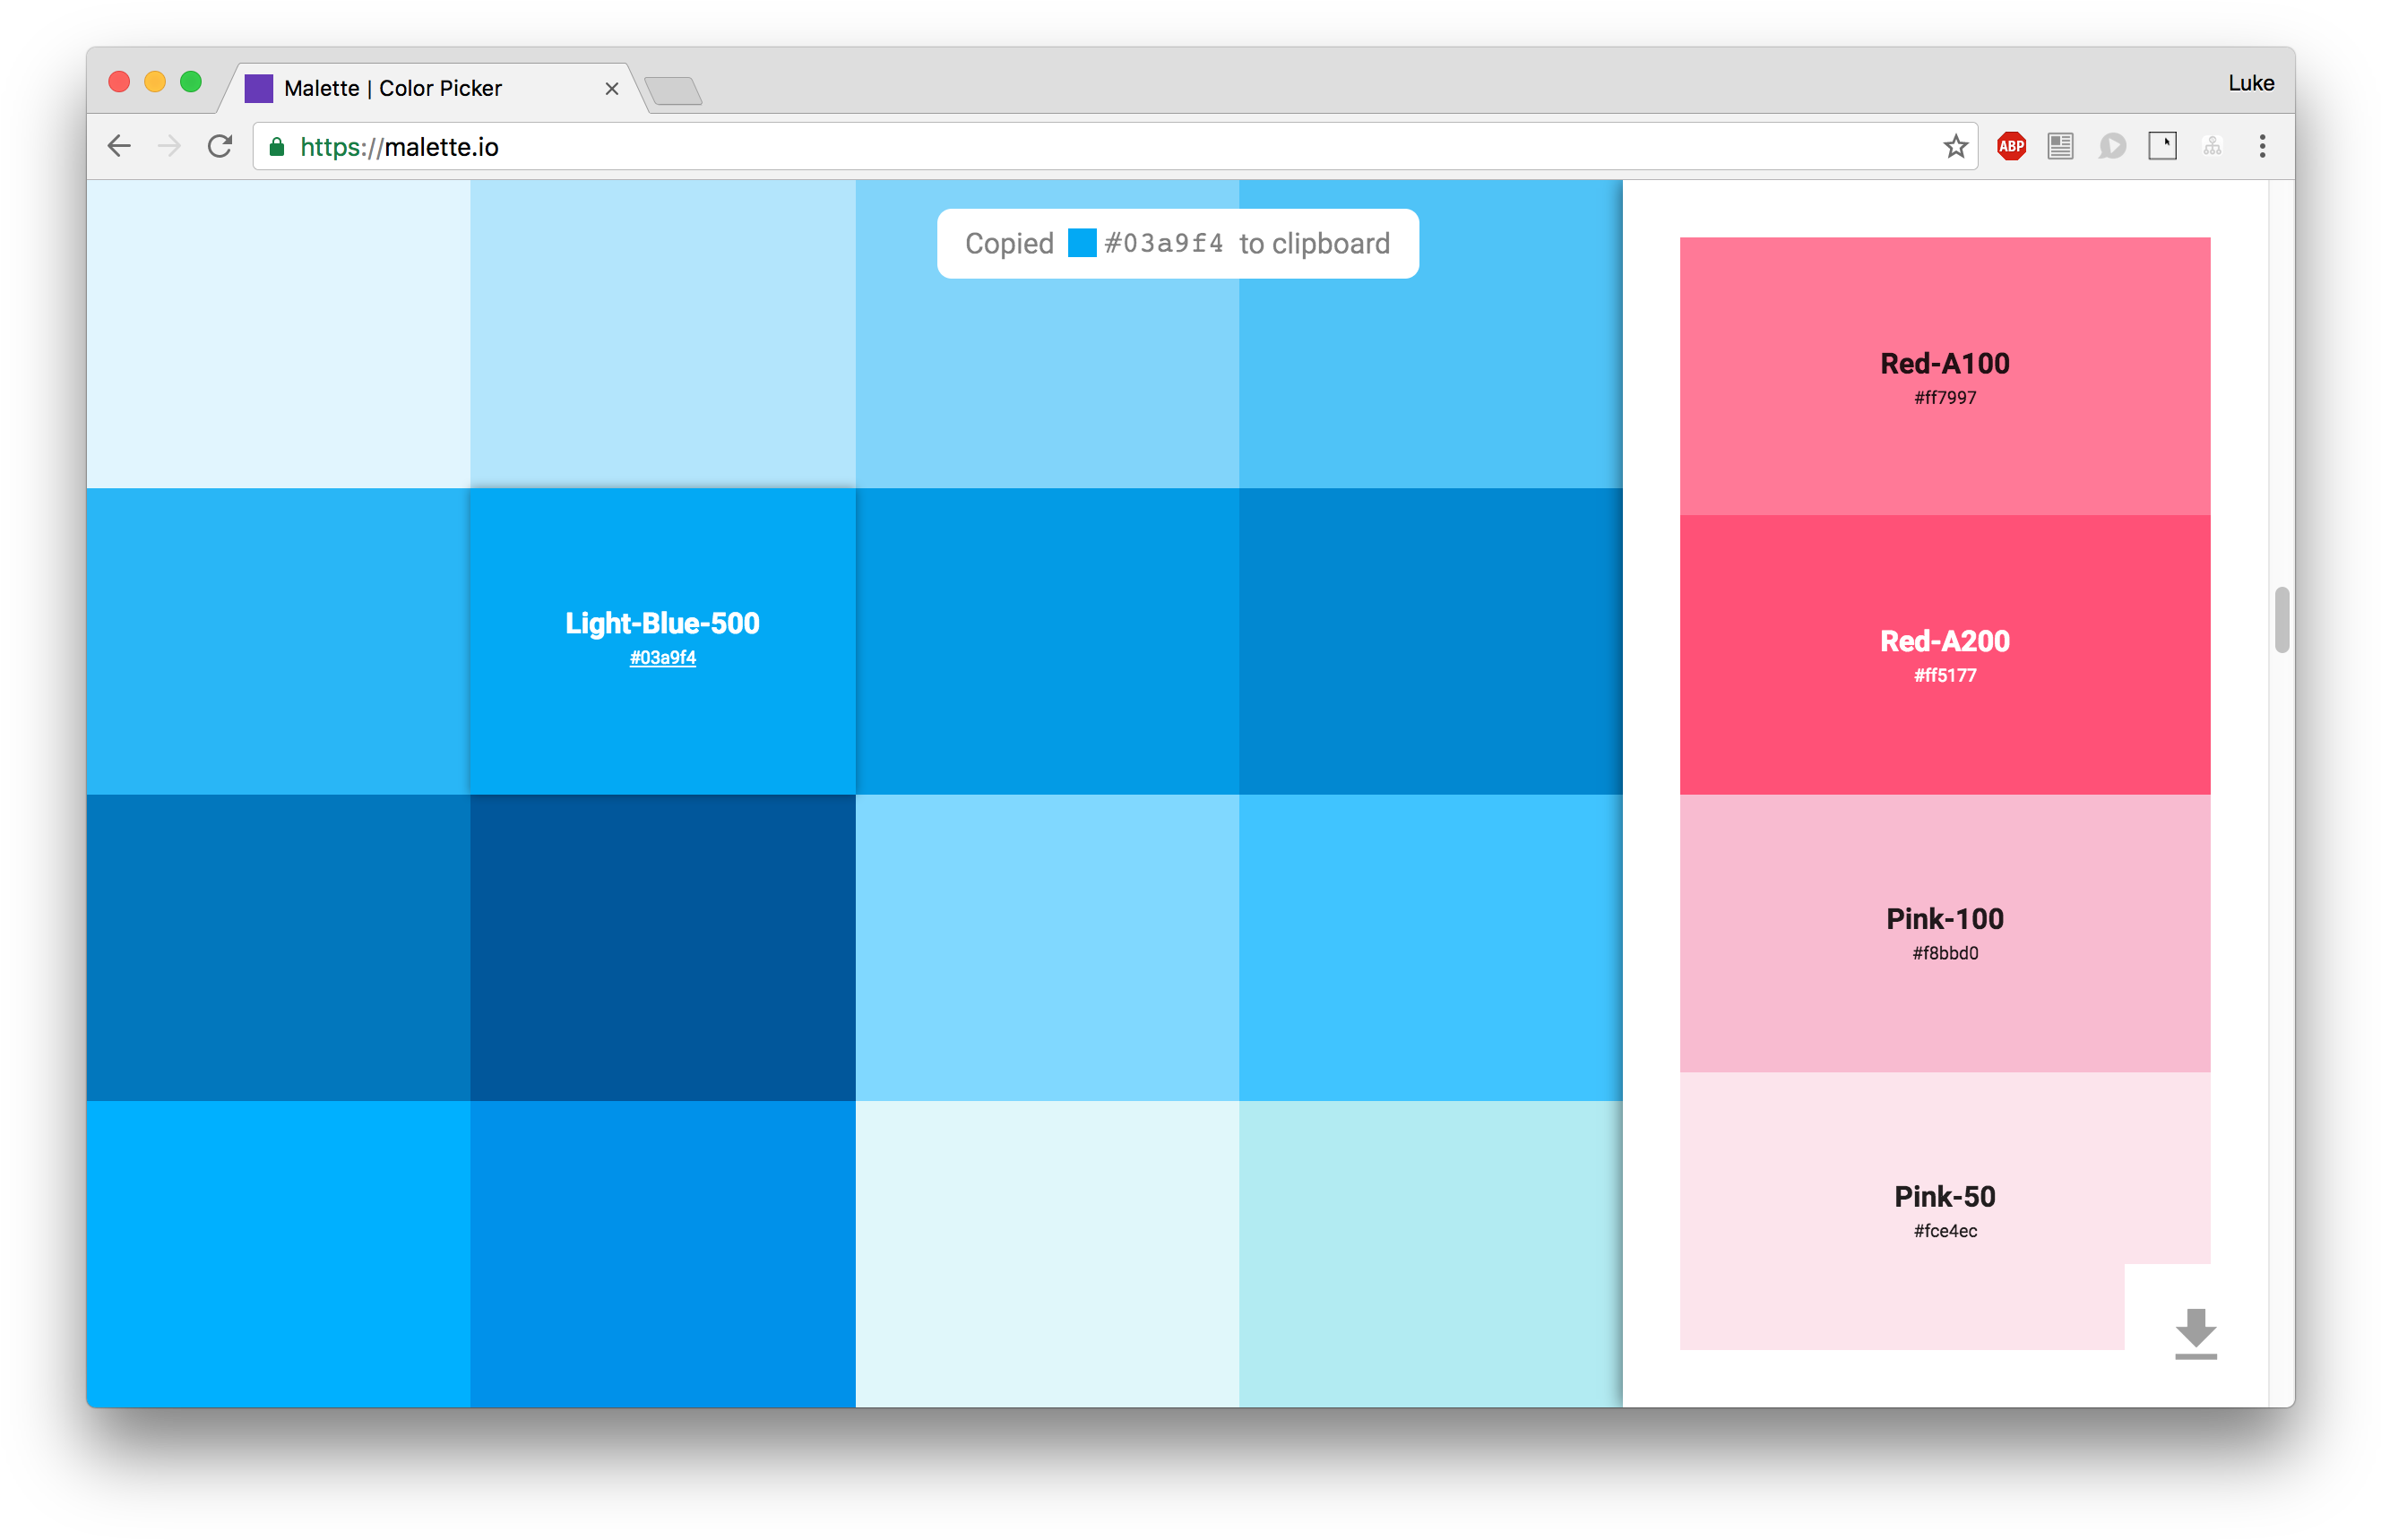This screenshot has height=1540, width=2381.
Task: Pick the Pink-100 palette swatch
Action: [1944, 932]
